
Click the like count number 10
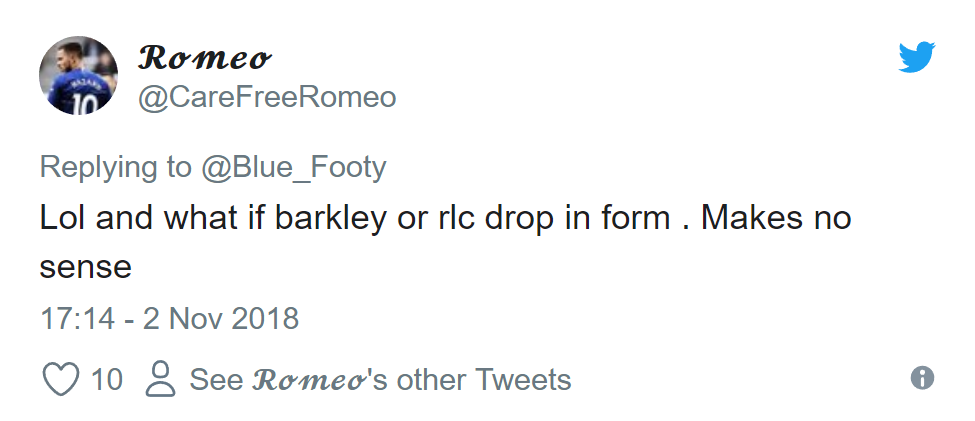click(x=107, y=380)
